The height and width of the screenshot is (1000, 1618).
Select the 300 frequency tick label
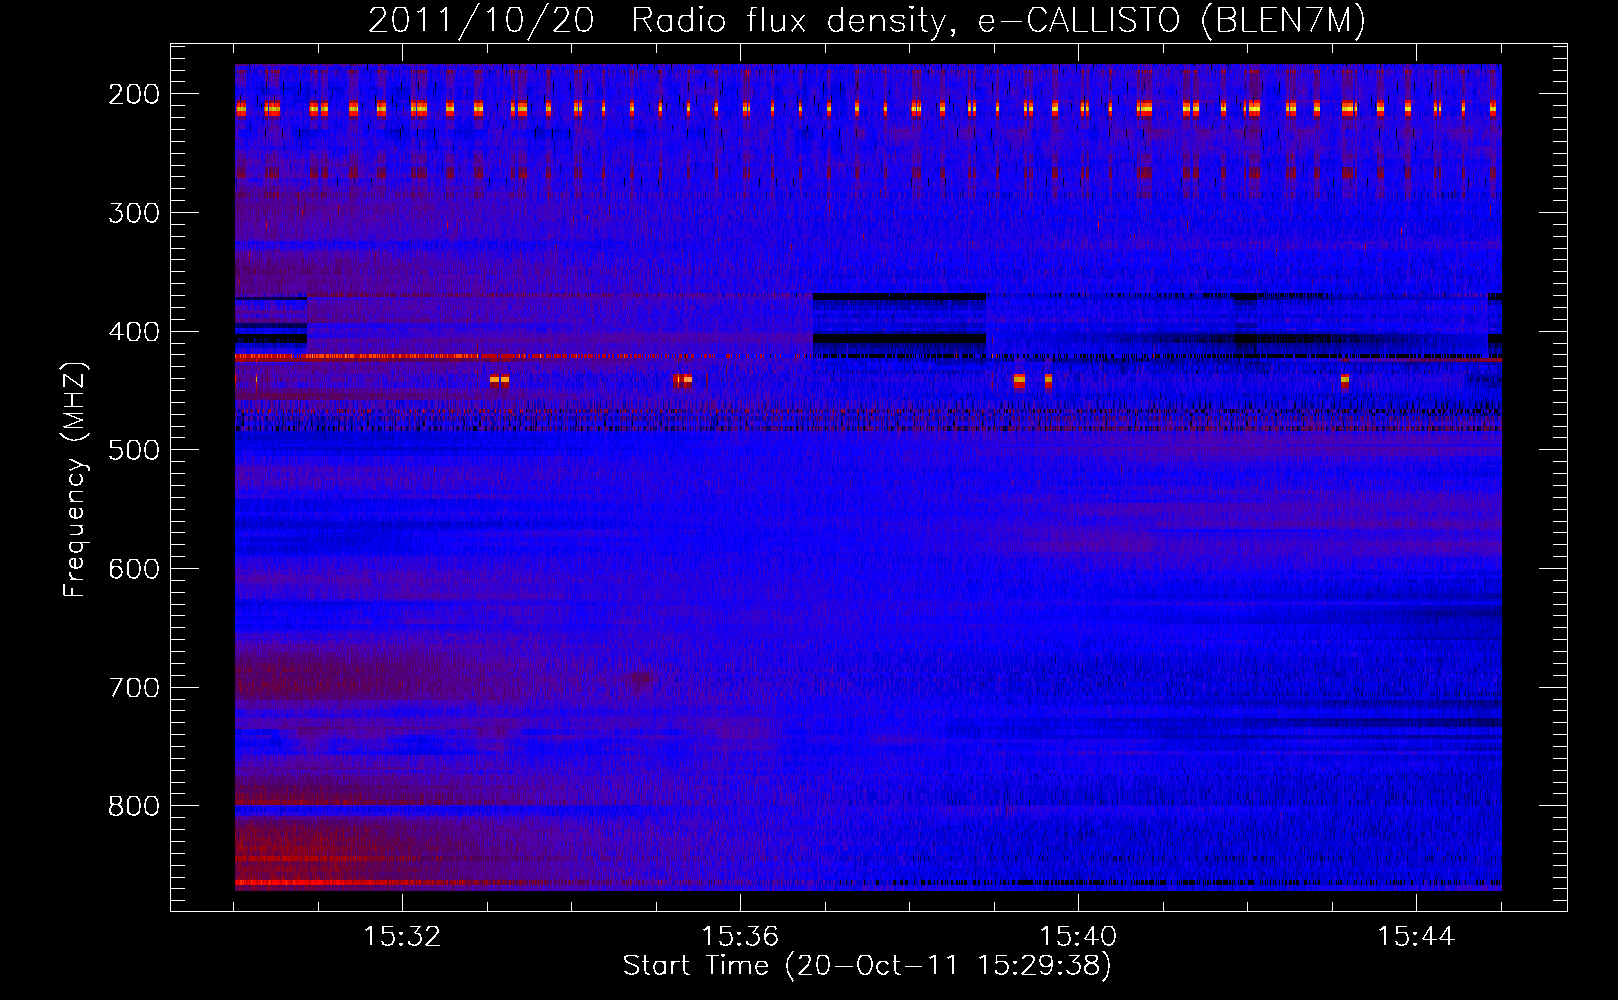(x=133, y=213)
